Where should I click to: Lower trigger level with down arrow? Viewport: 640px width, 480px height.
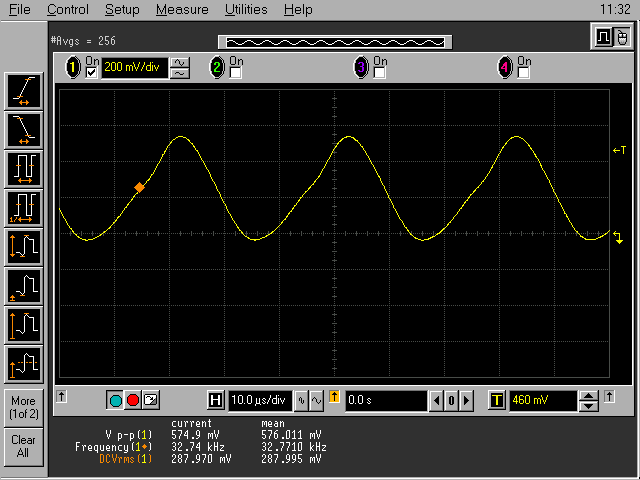(x=588, y=406)
